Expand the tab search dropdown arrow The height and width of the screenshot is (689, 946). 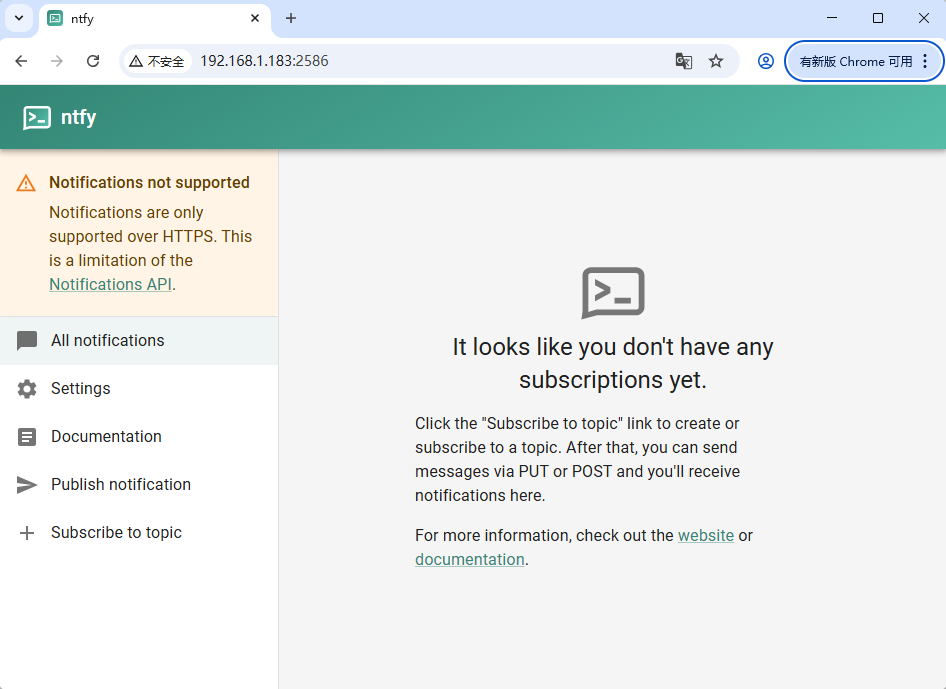coord(19,18)
